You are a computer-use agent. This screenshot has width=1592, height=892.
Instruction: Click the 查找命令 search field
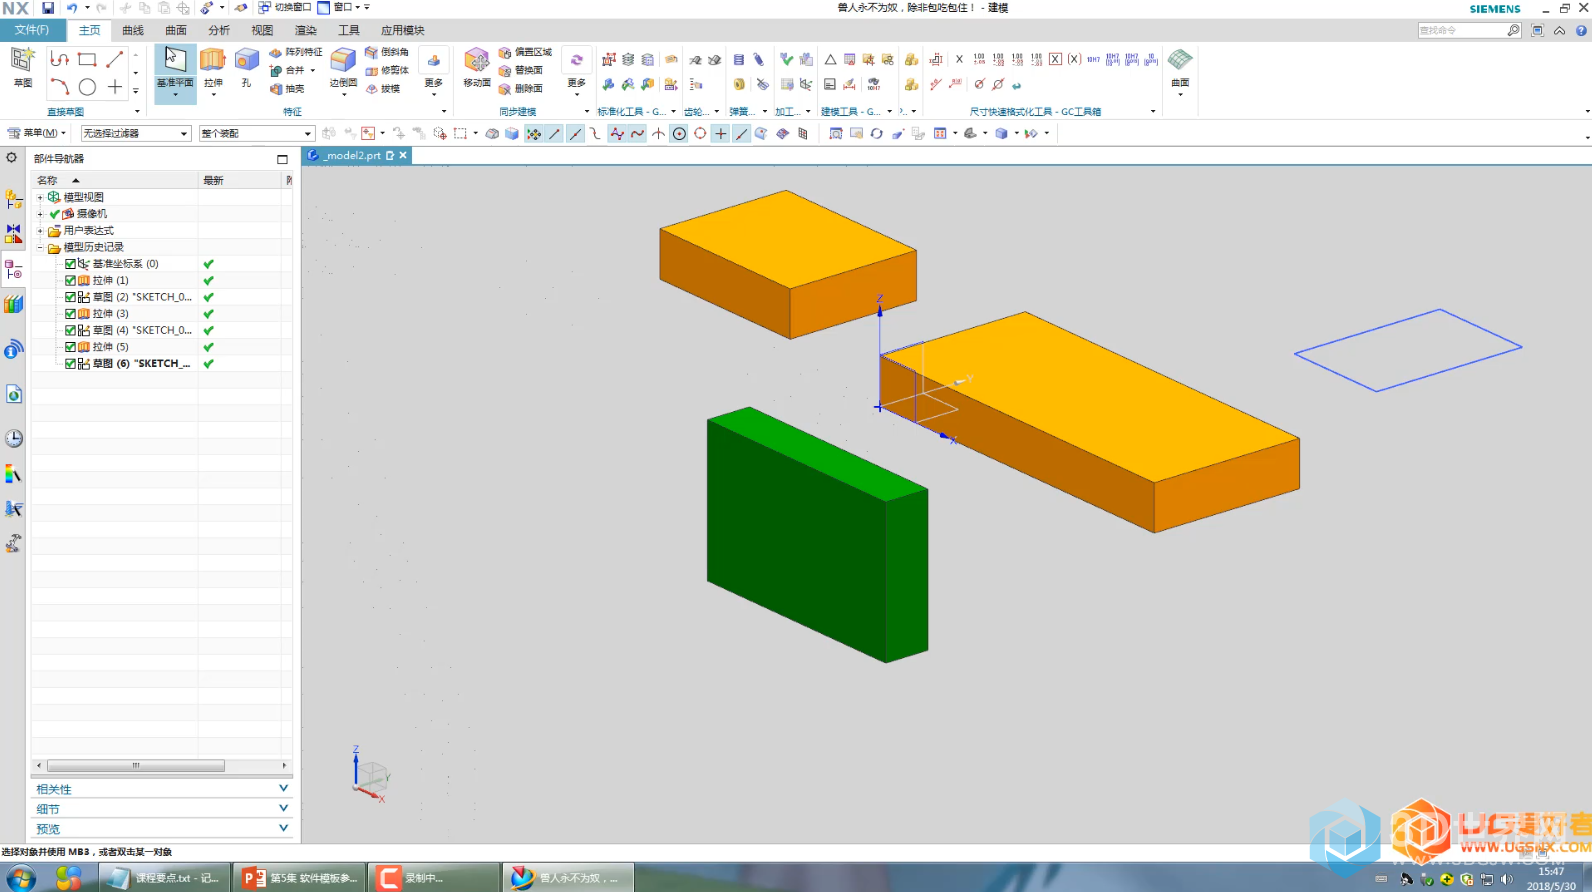tap(1462, 30)
